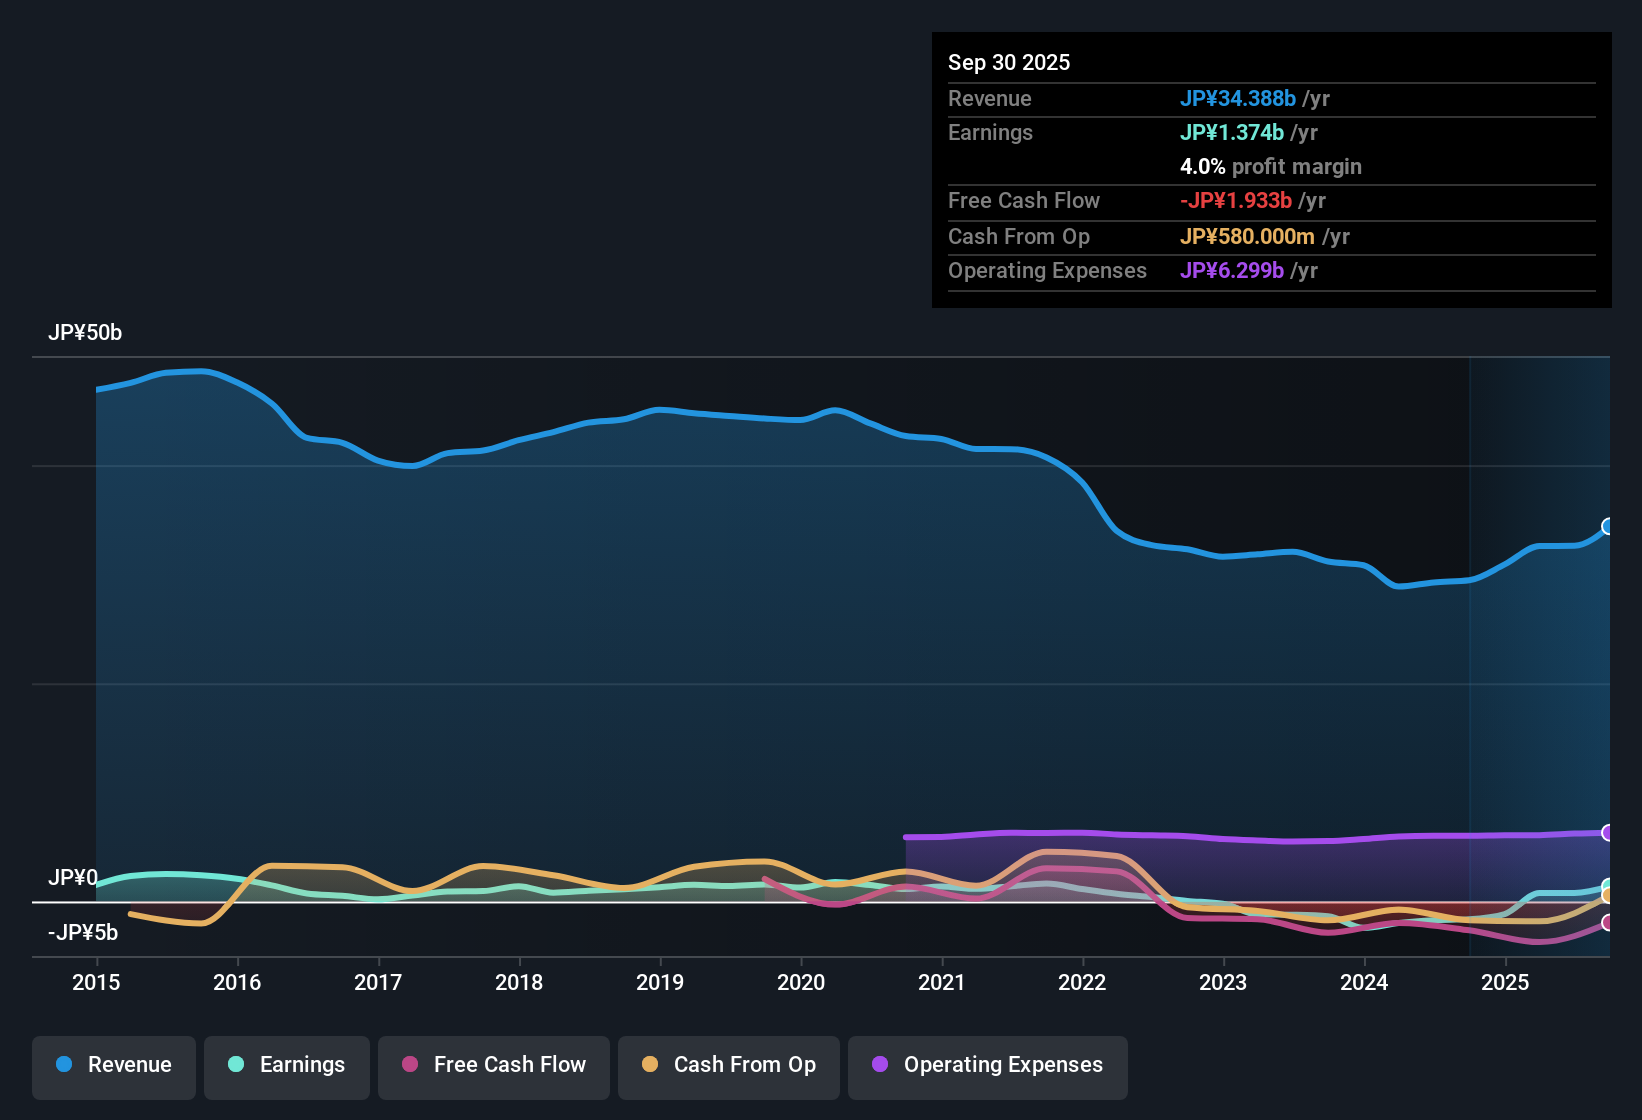This screenshot has height=1120, width=1642.
Task: Click the 2019 x-axis label
Action: pos(660,982)
